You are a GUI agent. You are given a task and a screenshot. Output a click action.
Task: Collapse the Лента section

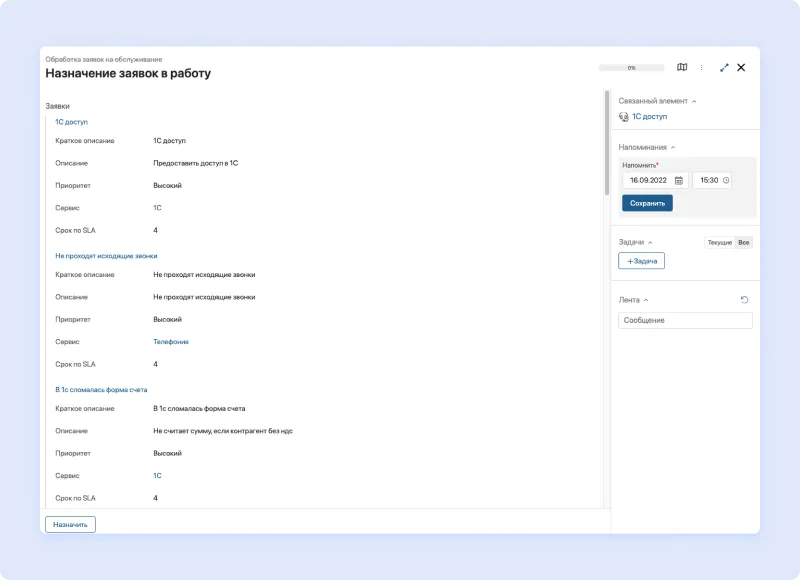pos(645,300)
